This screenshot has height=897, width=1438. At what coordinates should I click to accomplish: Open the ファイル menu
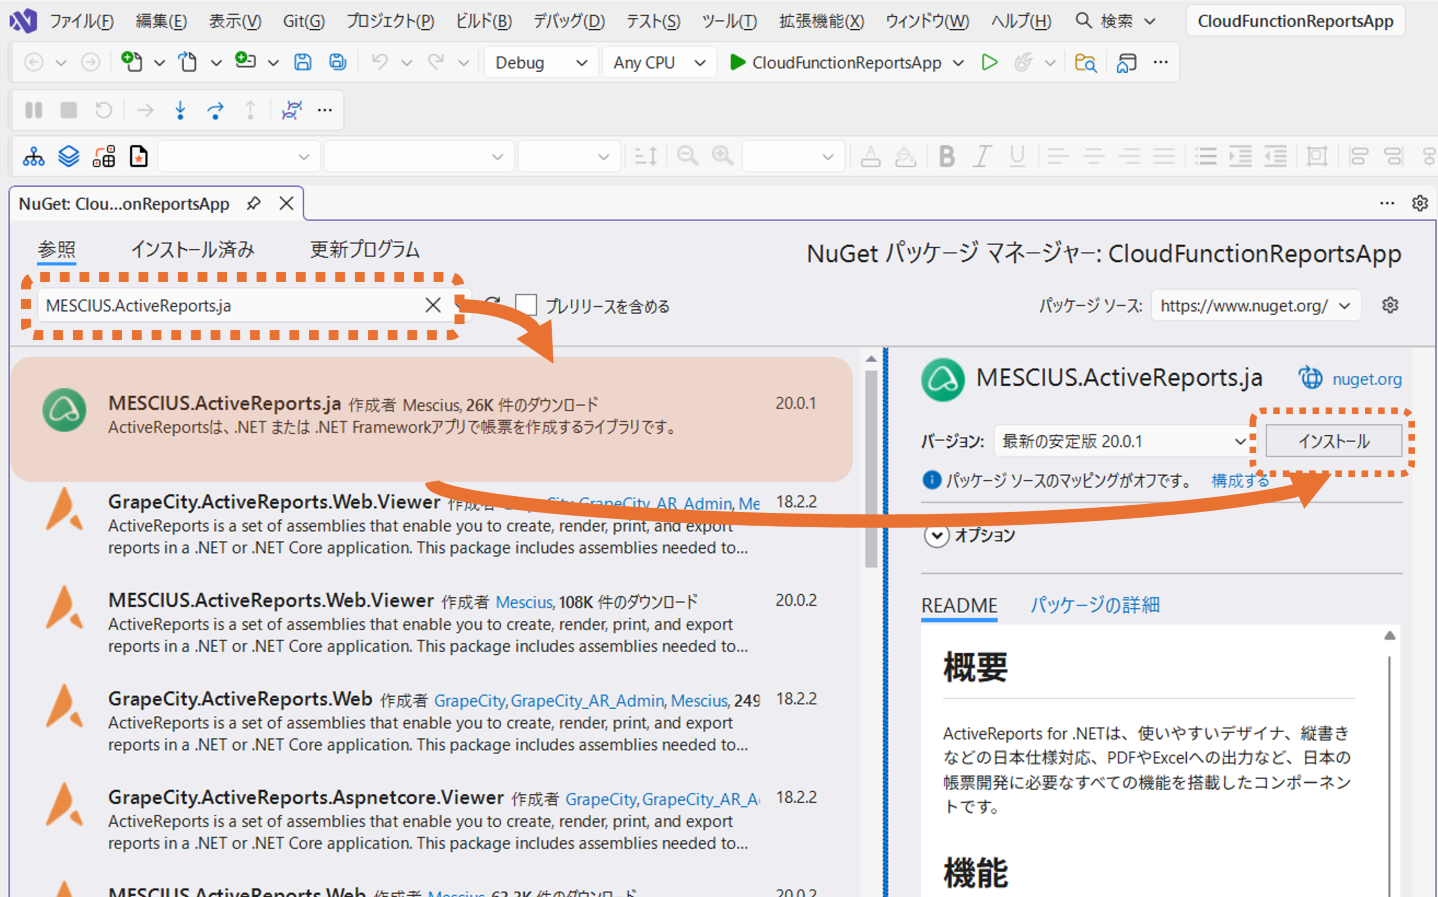click(82, 20)
